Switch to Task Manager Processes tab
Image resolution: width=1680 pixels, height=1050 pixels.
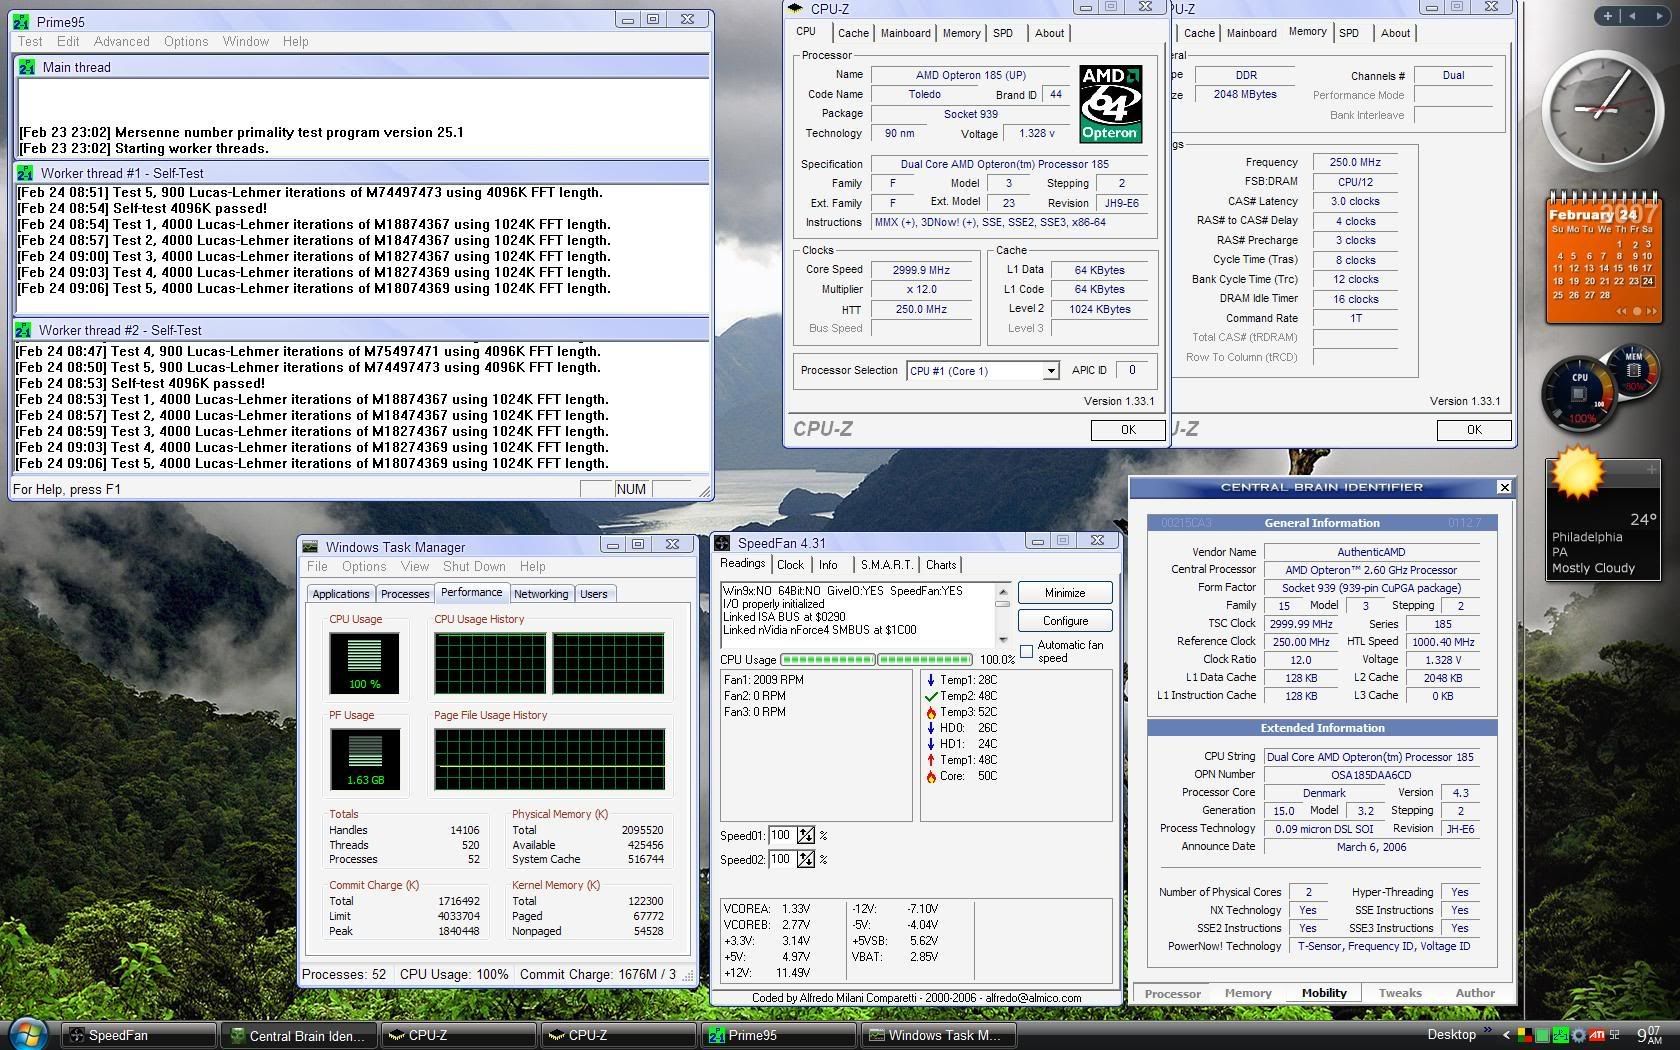pyautogui.click(x=405, y=594)
